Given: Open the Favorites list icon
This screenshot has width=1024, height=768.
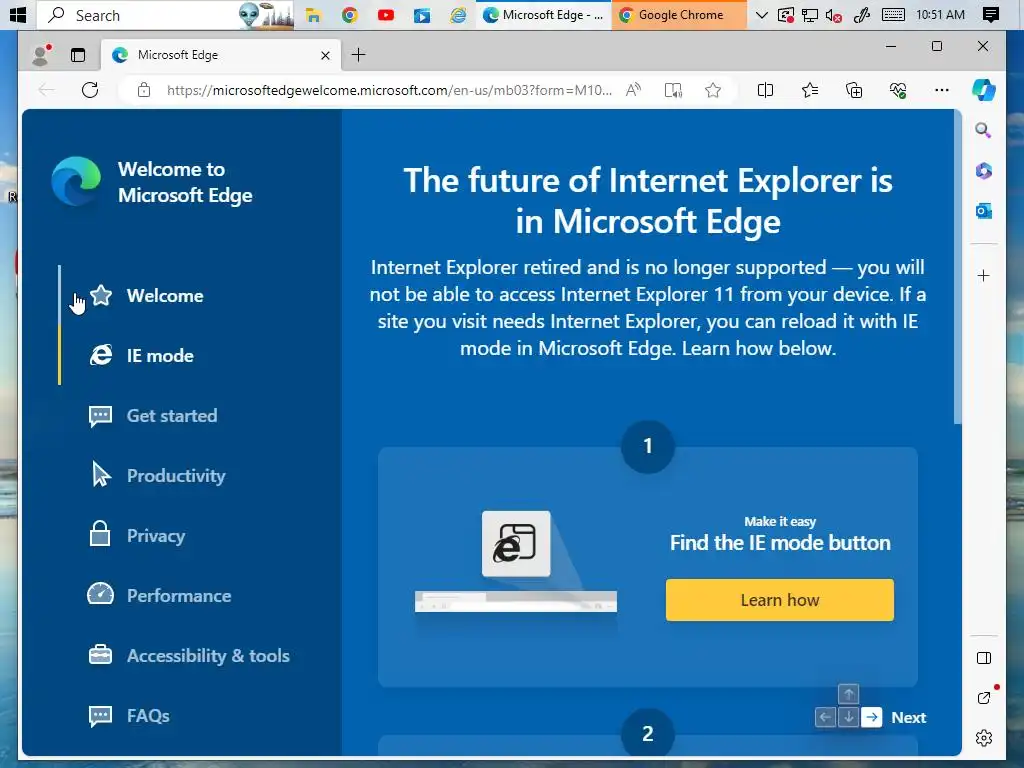Looking at the screenshot, I should tap(810, 90).
